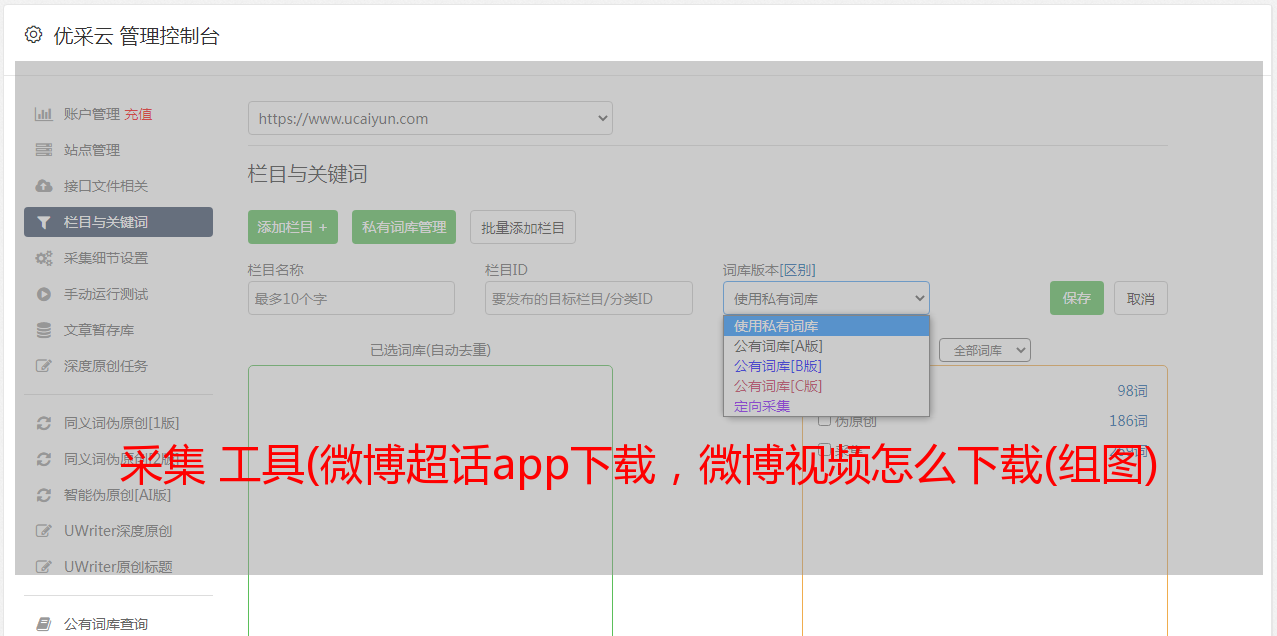This screenshot has width=1277, height=636.
Task: Click the bar chart icon for 账户管理
Action: tap(43, 114)
